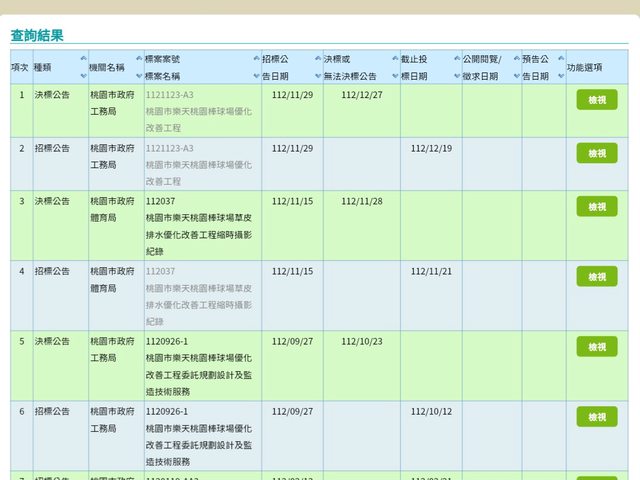Sort 截止投標日期 ascending with up arrow
The image size is (640, 480).
(456, 59)
